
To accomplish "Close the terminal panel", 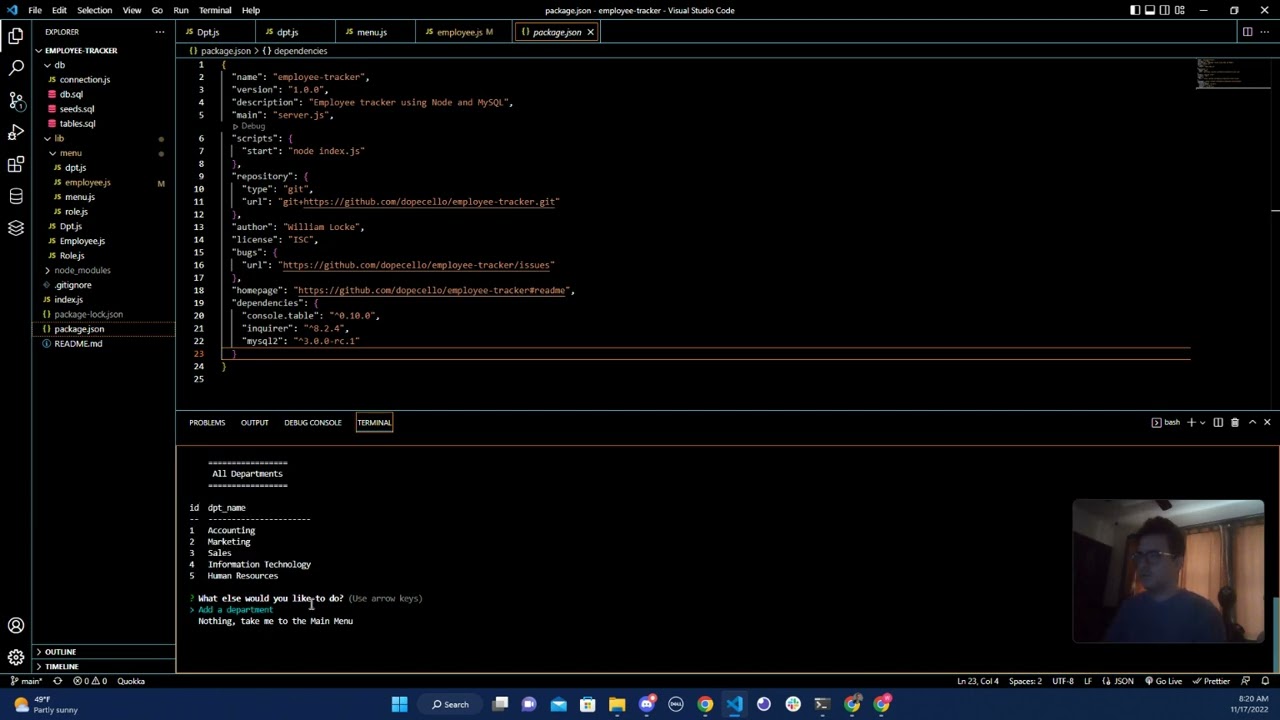I will coord(1267,422).
